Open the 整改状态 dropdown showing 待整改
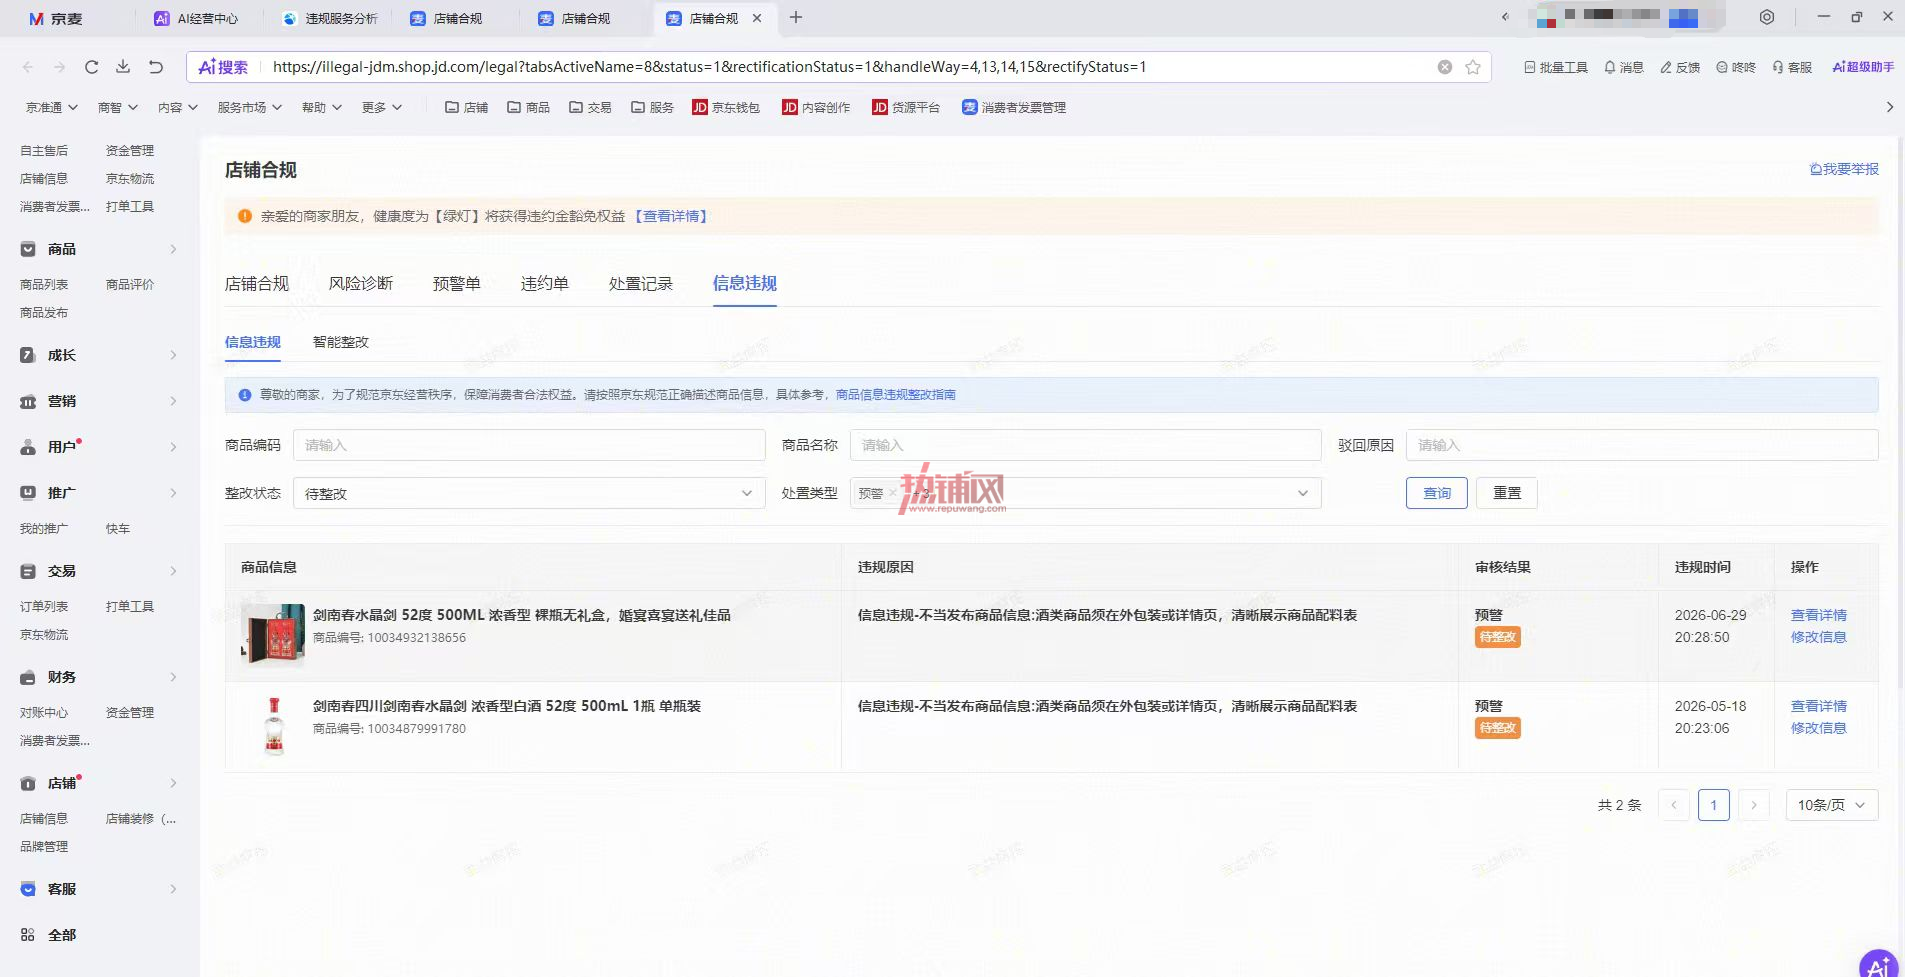The image size is (1905, 977). tap(529, 493)
